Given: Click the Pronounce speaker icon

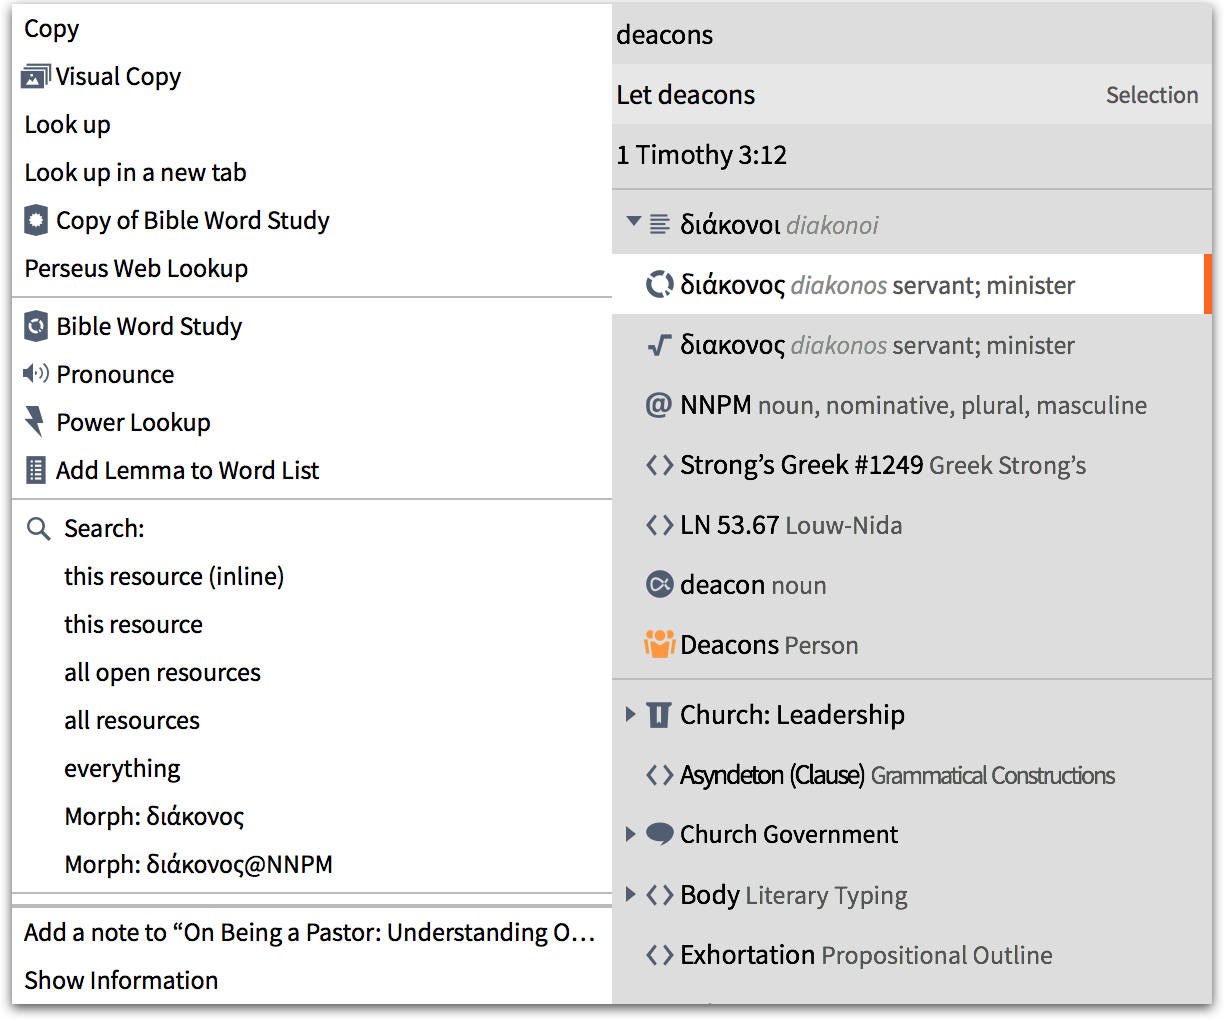Looking at the screenshot, I should tap(36, 374).
